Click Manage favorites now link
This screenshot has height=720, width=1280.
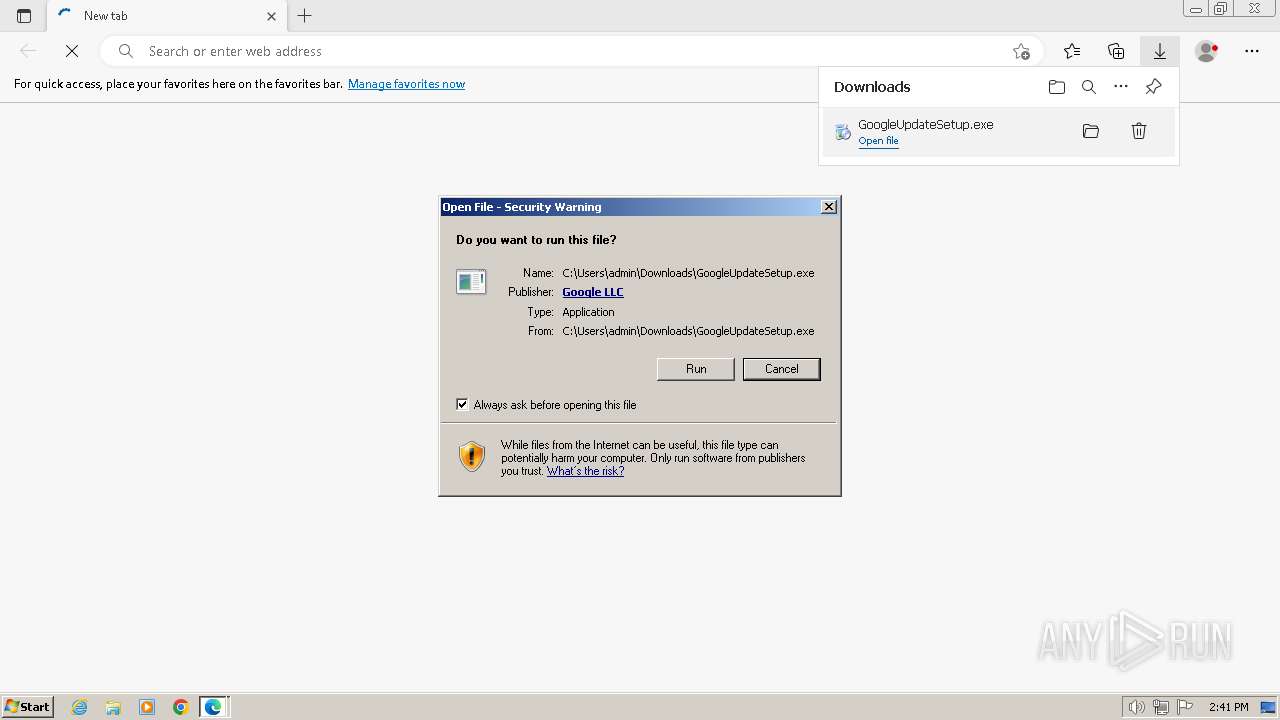[406, 84]
